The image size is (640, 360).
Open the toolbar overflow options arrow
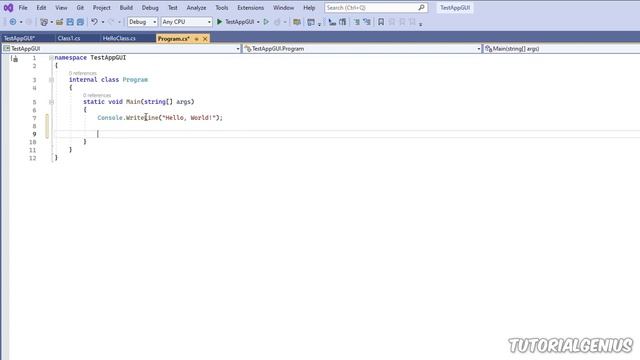[420, 24]
